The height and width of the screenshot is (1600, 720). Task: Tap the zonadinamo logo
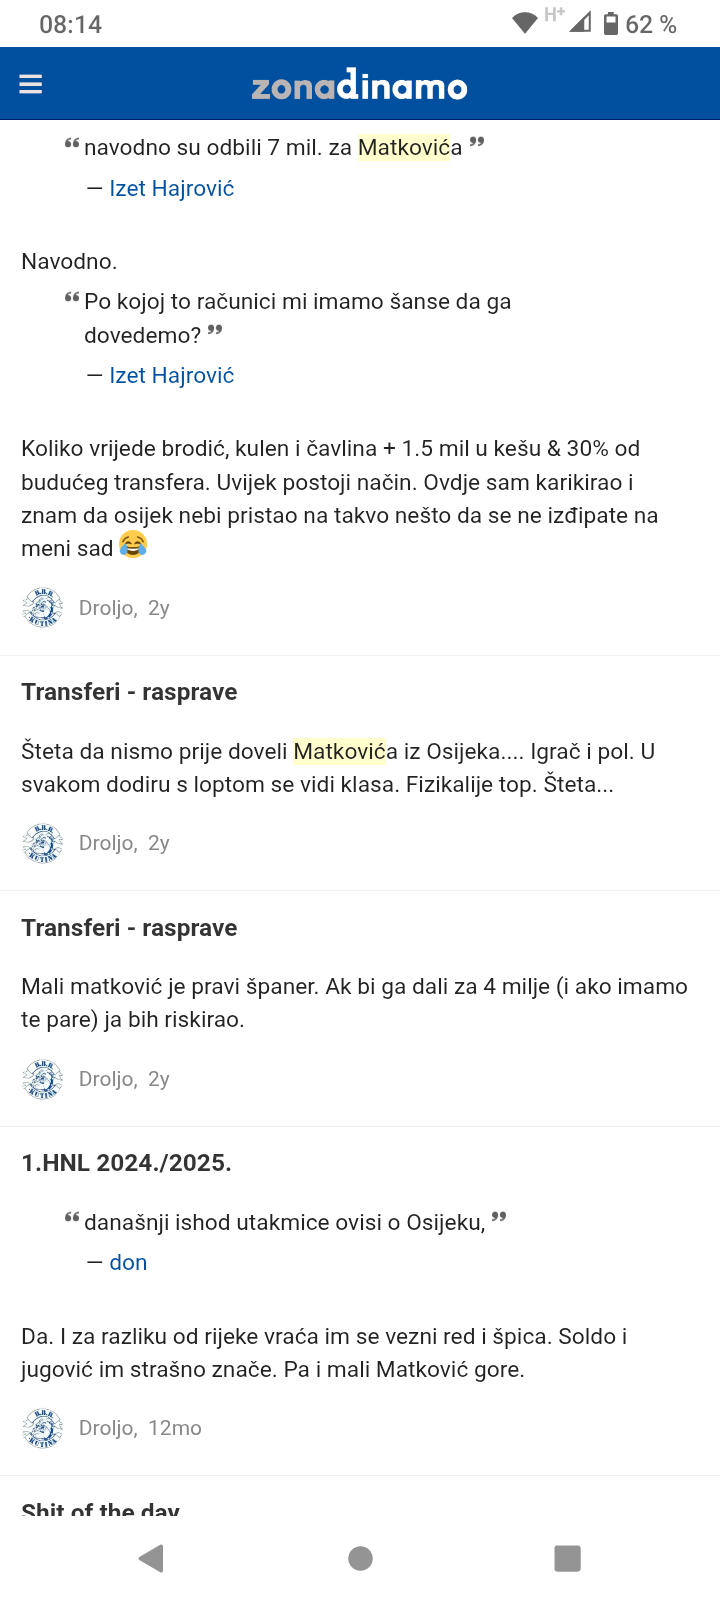click(x=359, y=85)
